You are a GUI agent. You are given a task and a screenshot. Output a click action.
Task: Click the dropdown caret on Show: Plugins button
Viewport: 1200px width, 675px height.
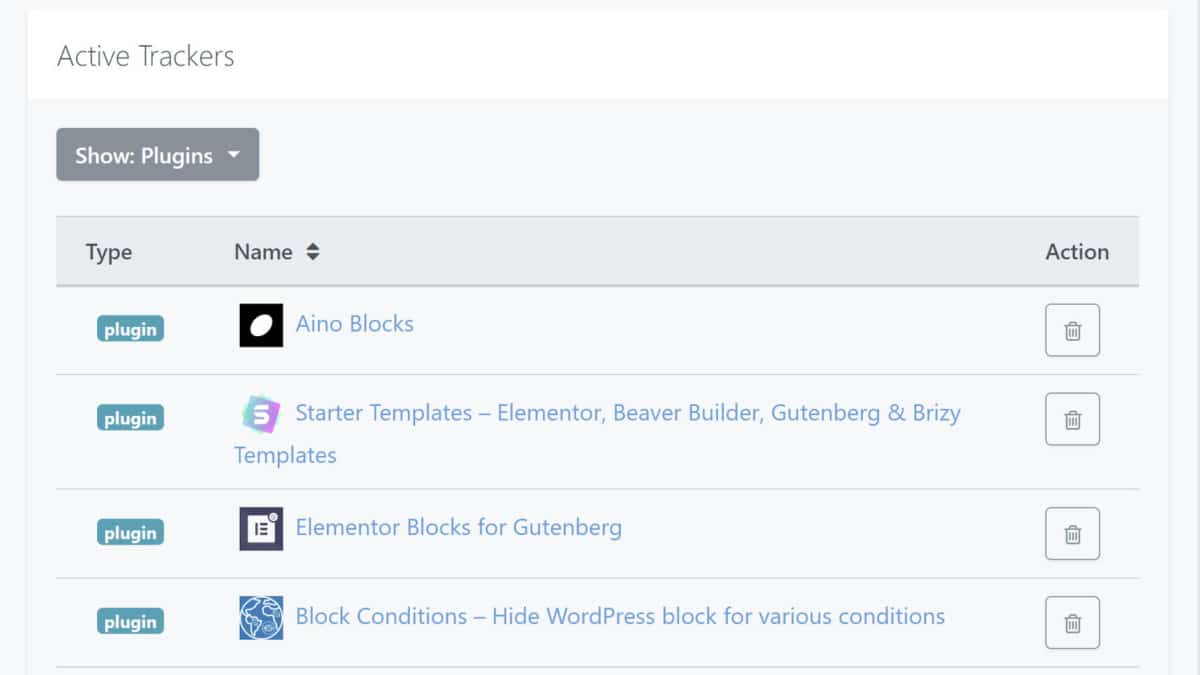tap(234, 155)
